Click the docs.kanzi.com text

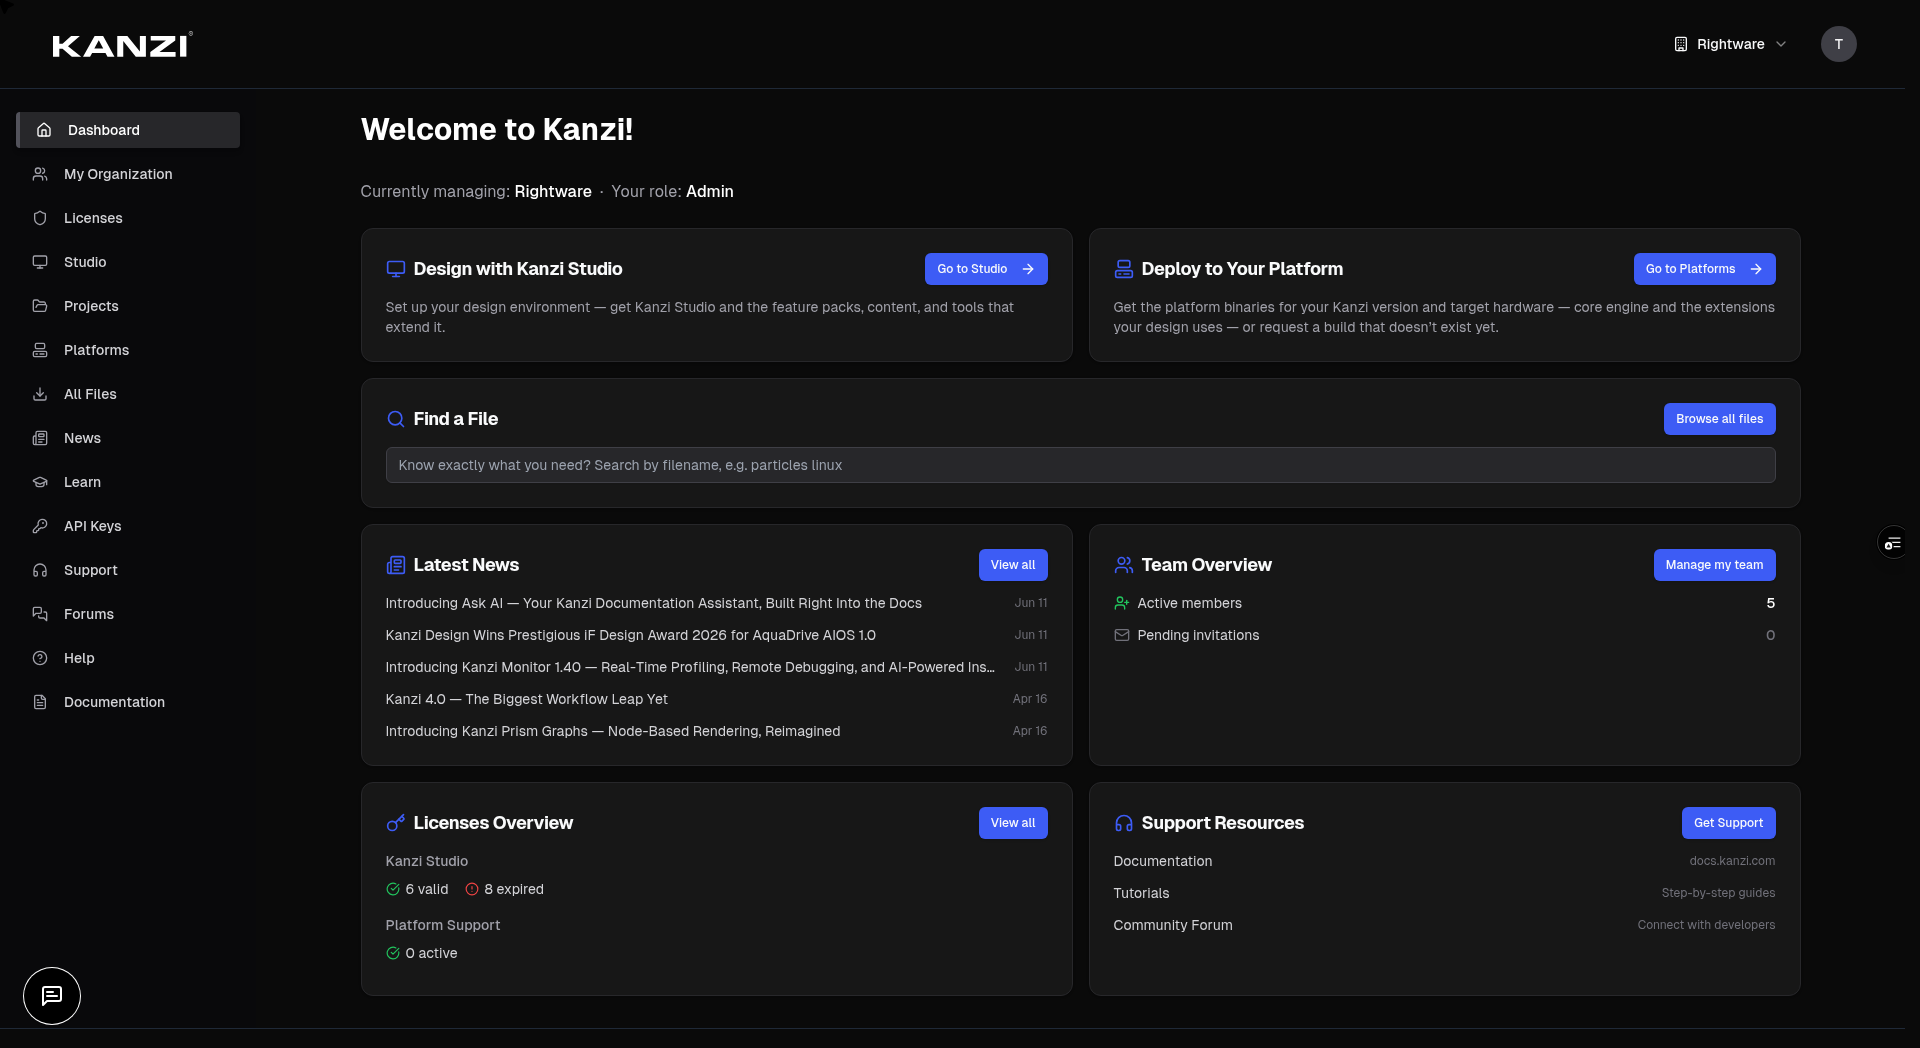tap(1732, 861)
